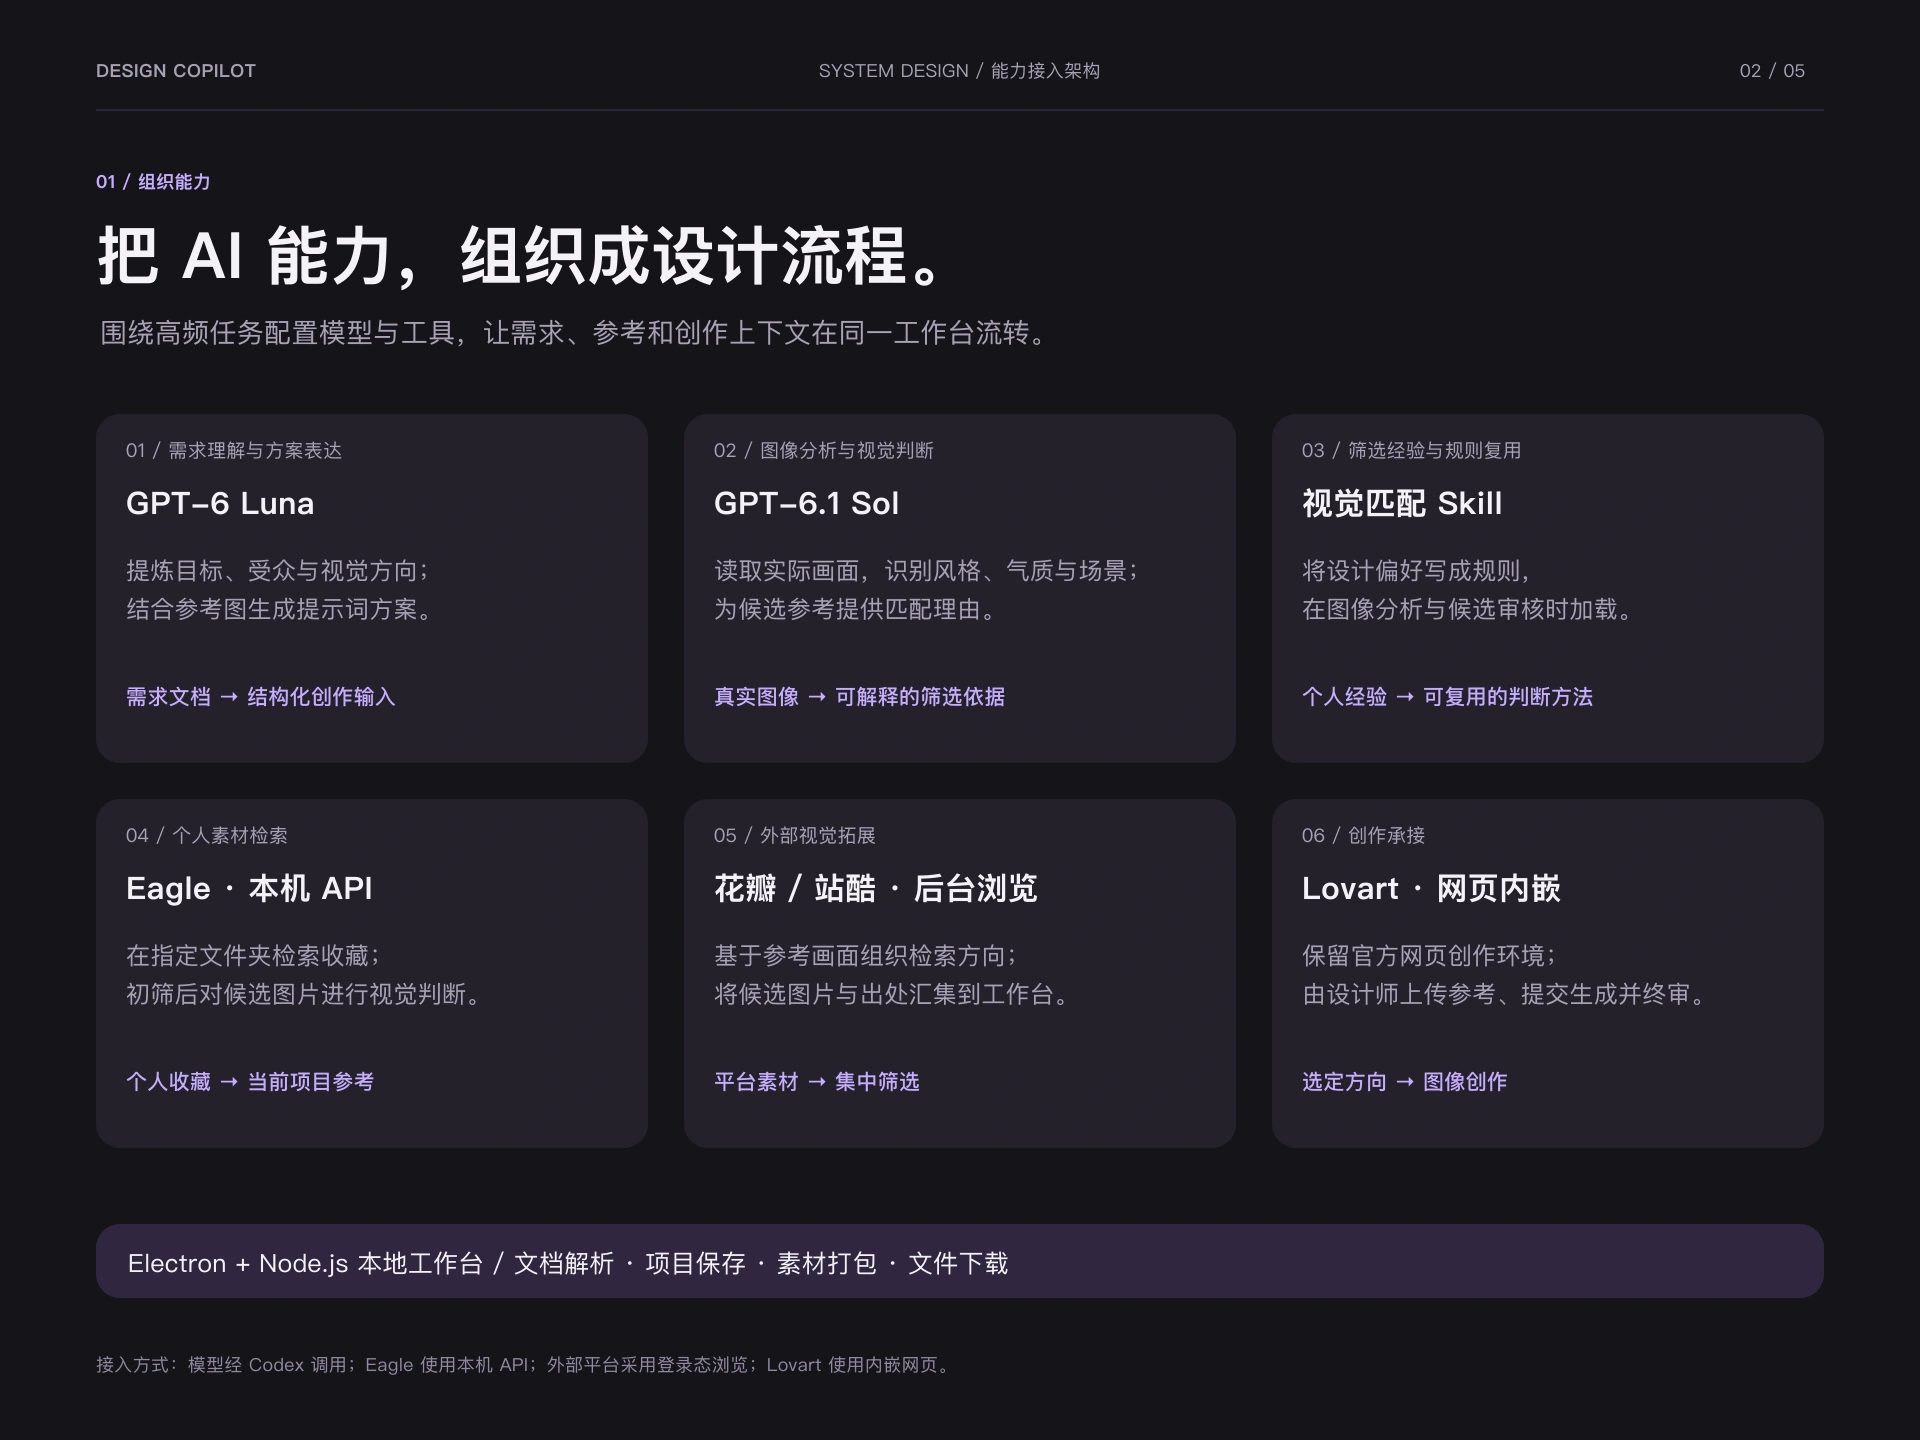
Task: Click the subtitle starting with 围绕高频任务配置模型
Action: point(573,333)
